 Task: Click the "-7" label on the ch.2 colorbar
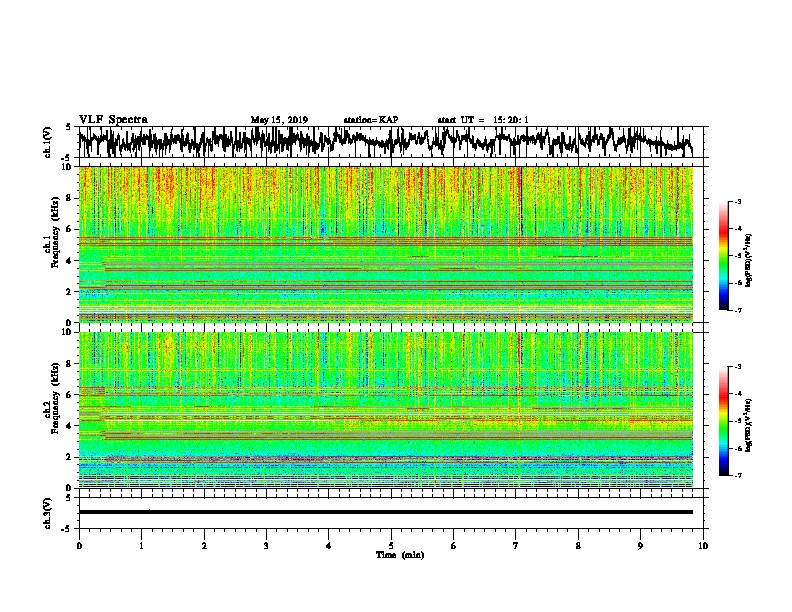[x=737, y=475]
